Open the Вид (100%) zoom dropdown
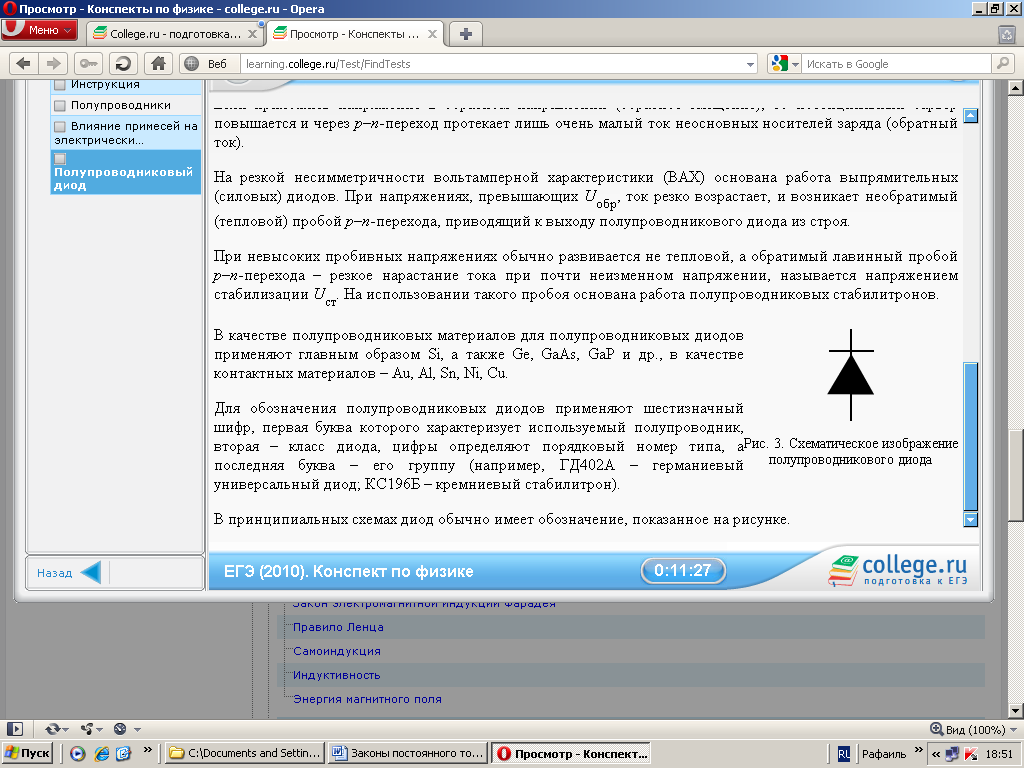The width and height of the screenshot is (1024, 768). point(974,729)
